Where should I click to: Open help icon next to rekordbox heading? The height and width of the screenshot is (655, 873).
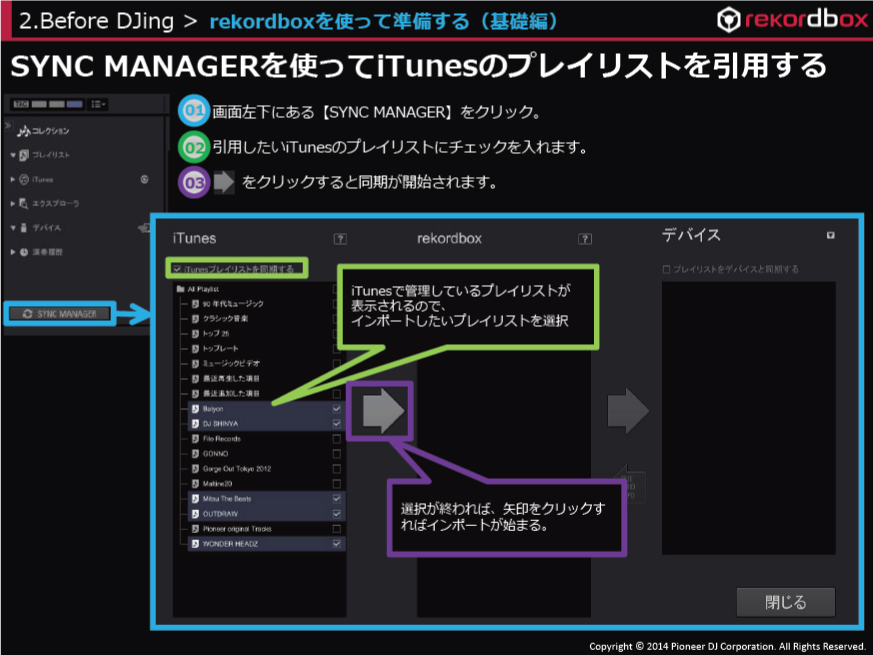pos(585,239)
